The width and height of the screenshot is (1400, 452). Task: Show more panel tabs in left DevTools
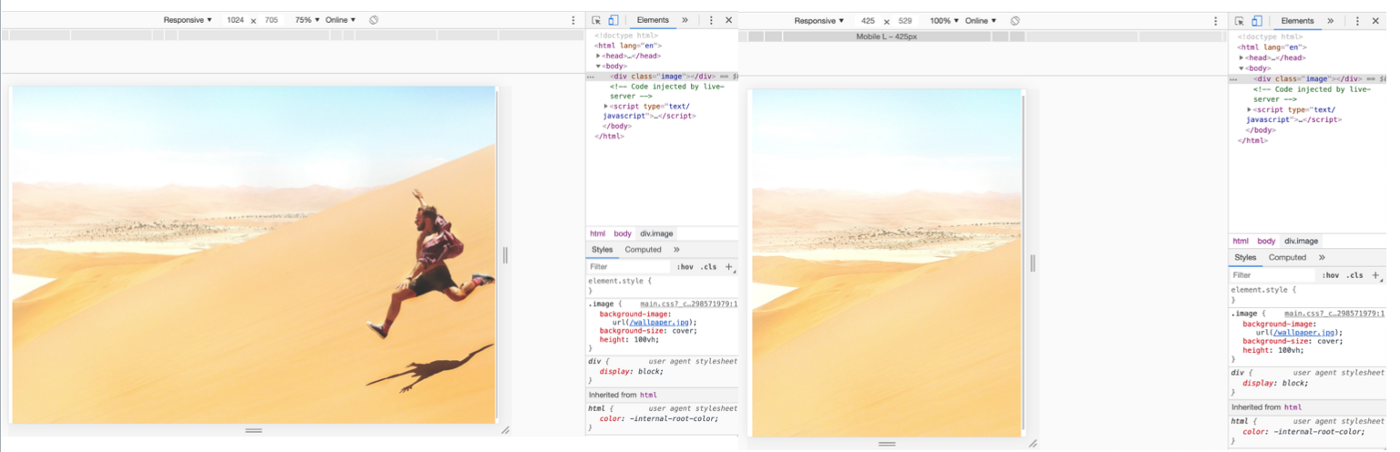click(x=685, y=20)
